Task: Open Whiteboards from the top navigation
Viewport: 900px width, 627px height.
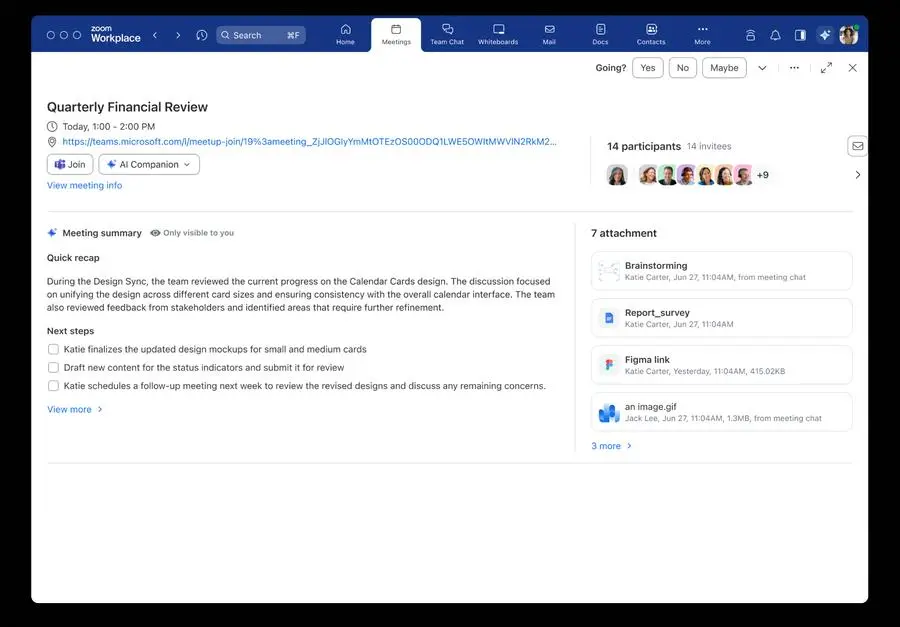Action: [498, 35]
